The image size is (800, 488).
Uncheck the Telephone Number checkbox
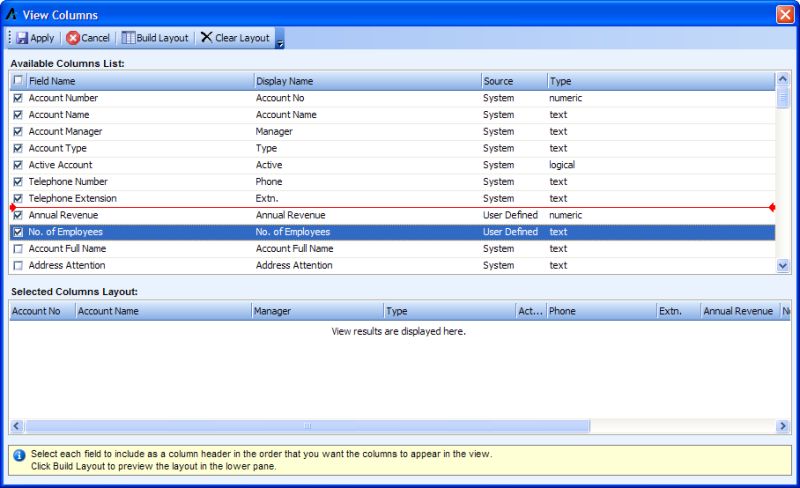click(x=18, y=182)
